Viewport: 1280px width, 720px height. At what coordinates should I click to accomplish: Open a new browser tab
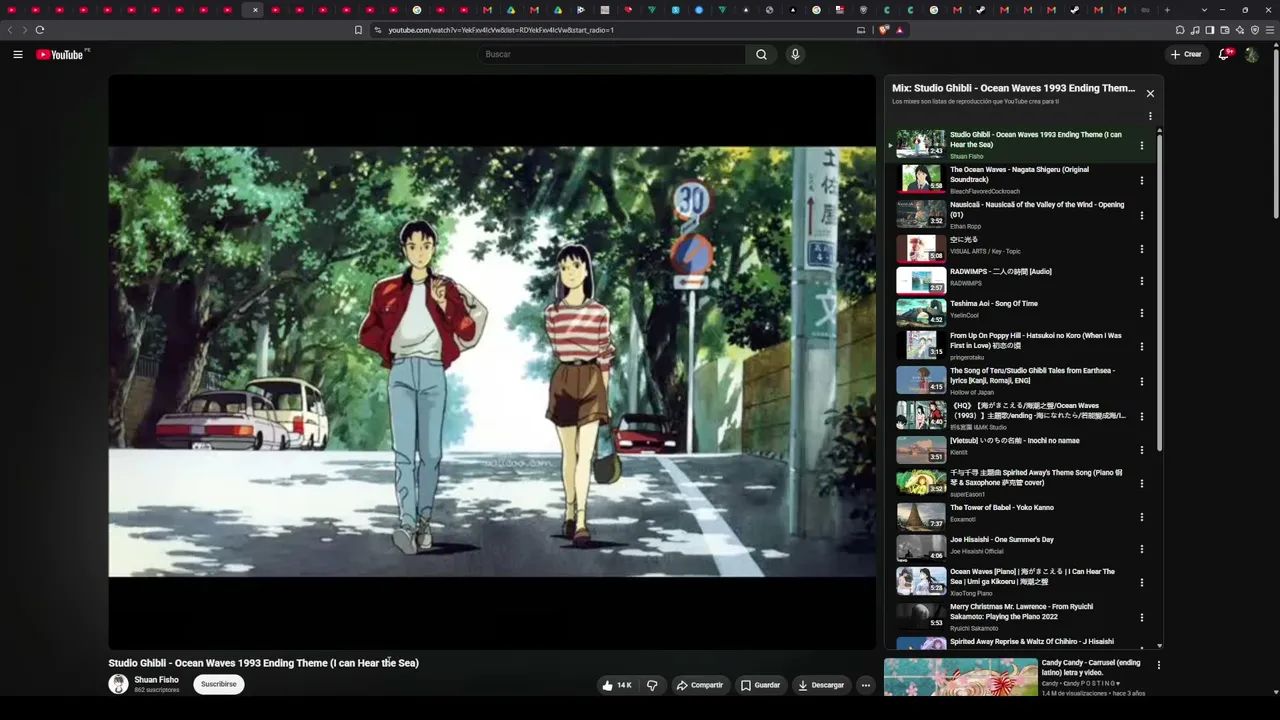click(x=1167, y=10)
